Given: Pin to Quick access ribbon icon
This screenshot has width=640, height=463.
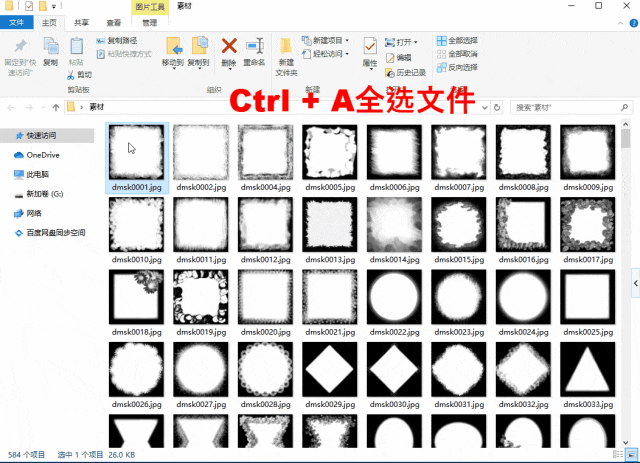Looking at the screenshot, I should [x=20, y=46].
